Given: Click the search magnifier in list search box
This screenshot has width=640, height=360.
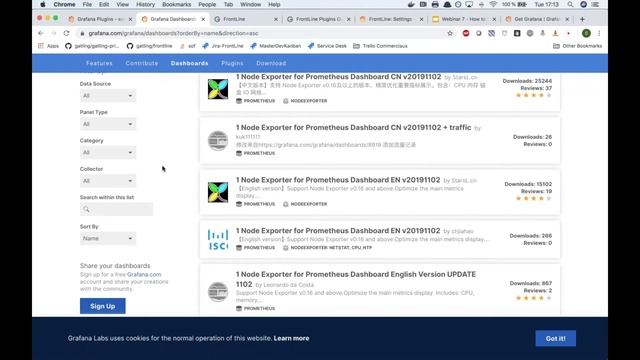Looking at the screenshot, I should (x=86, y=209).
